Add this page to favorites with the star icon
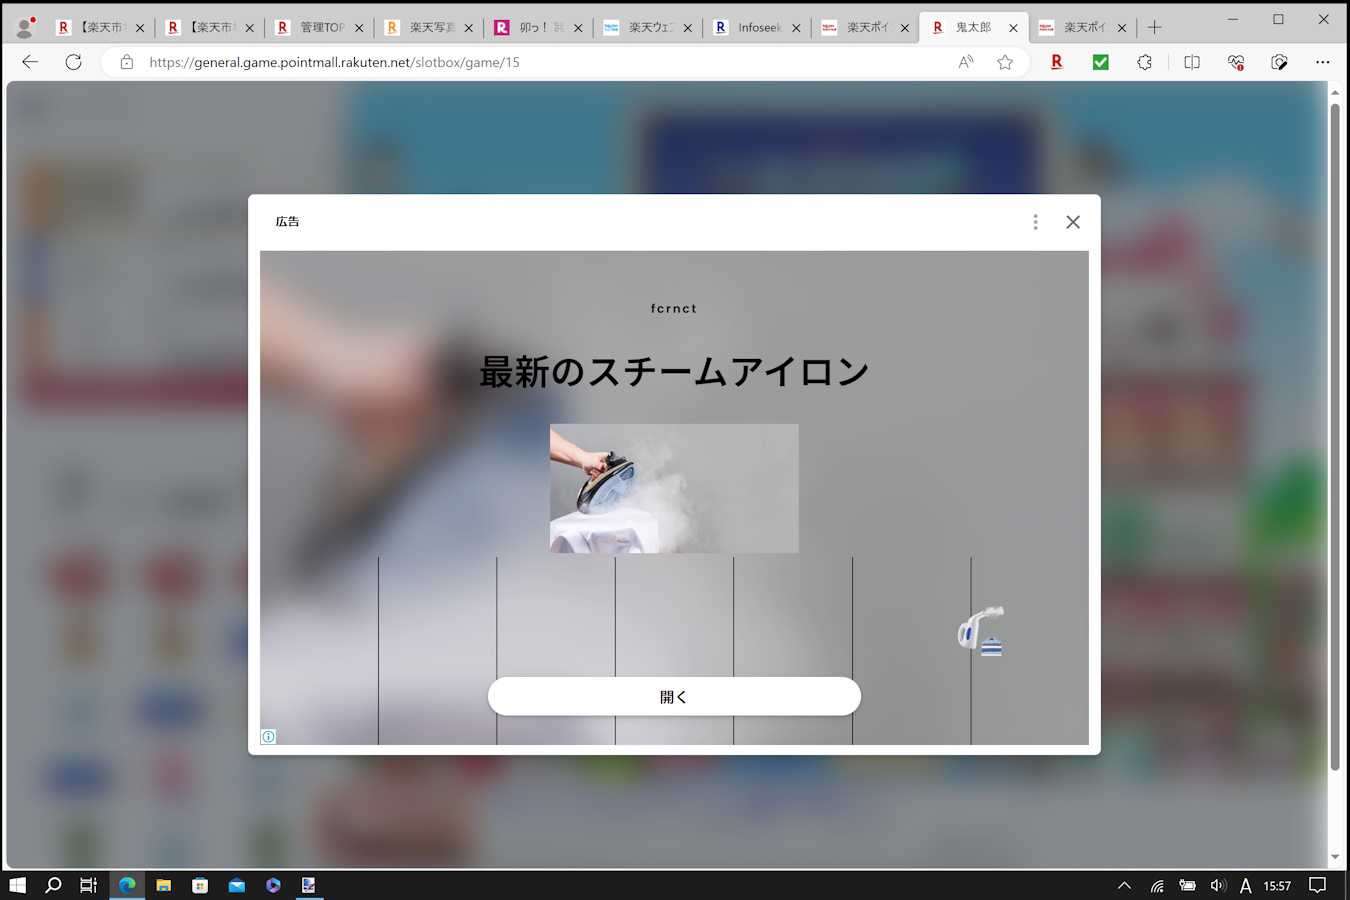Image resolution: width=1350 pixels, height=900 pixels. pyautogui.click(x=1005, y=62)
